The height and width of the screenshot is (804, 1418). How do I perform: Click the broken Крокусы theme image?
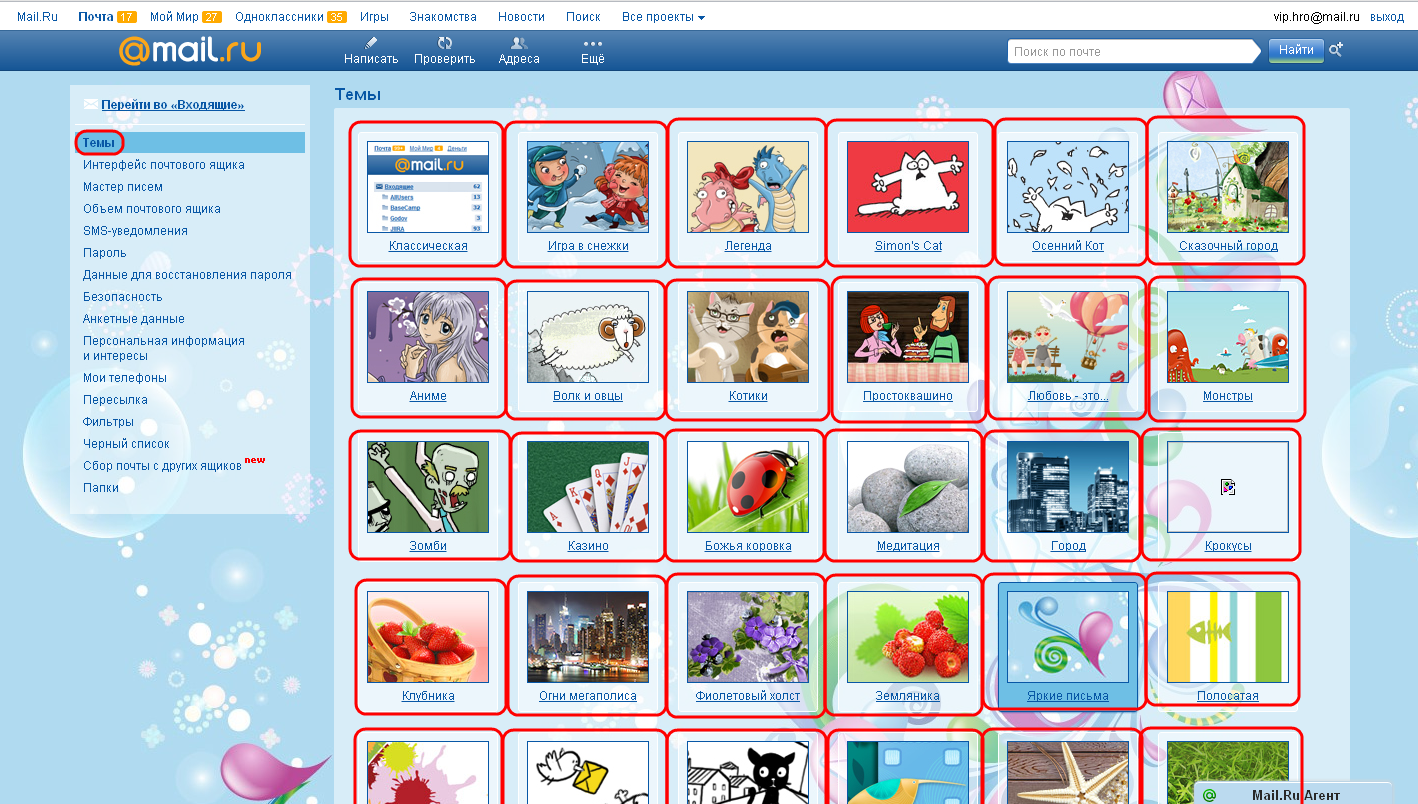1228,487
